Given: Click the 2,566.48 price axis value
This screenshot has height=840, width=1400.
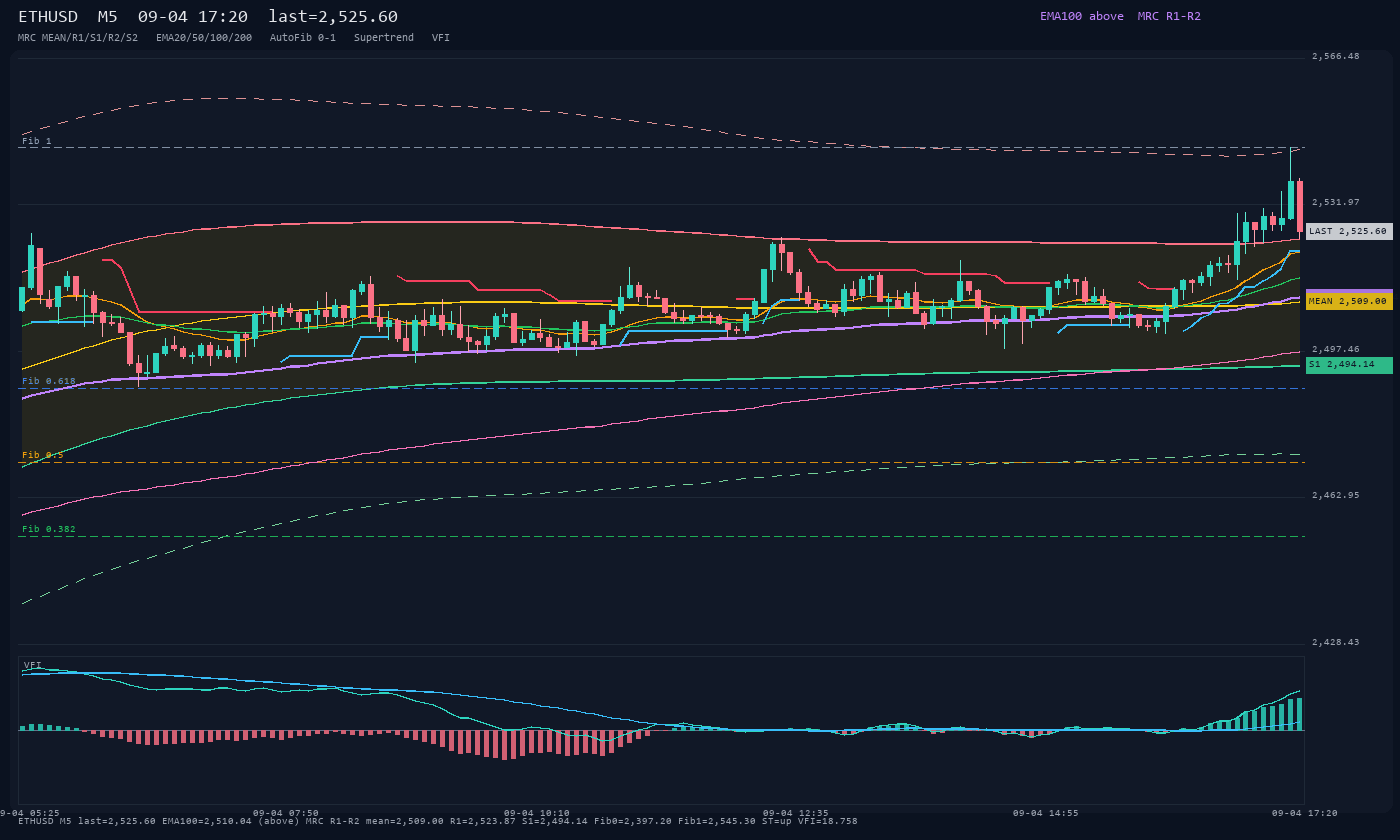Looking at the screenshot, I should coord(1336,56).
